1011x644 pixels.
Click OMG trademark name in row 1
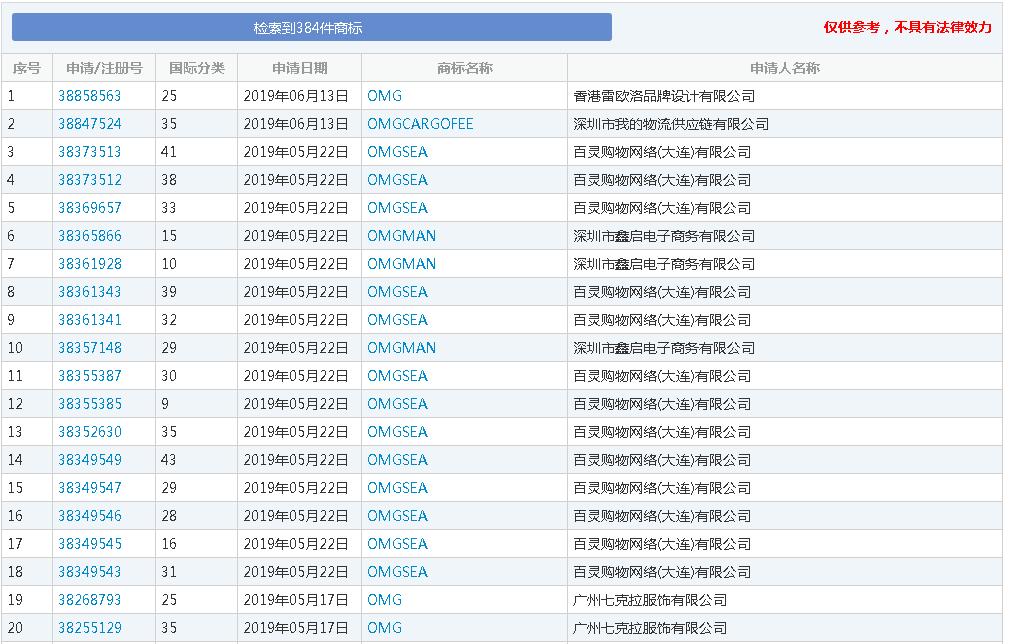[384, 96]
